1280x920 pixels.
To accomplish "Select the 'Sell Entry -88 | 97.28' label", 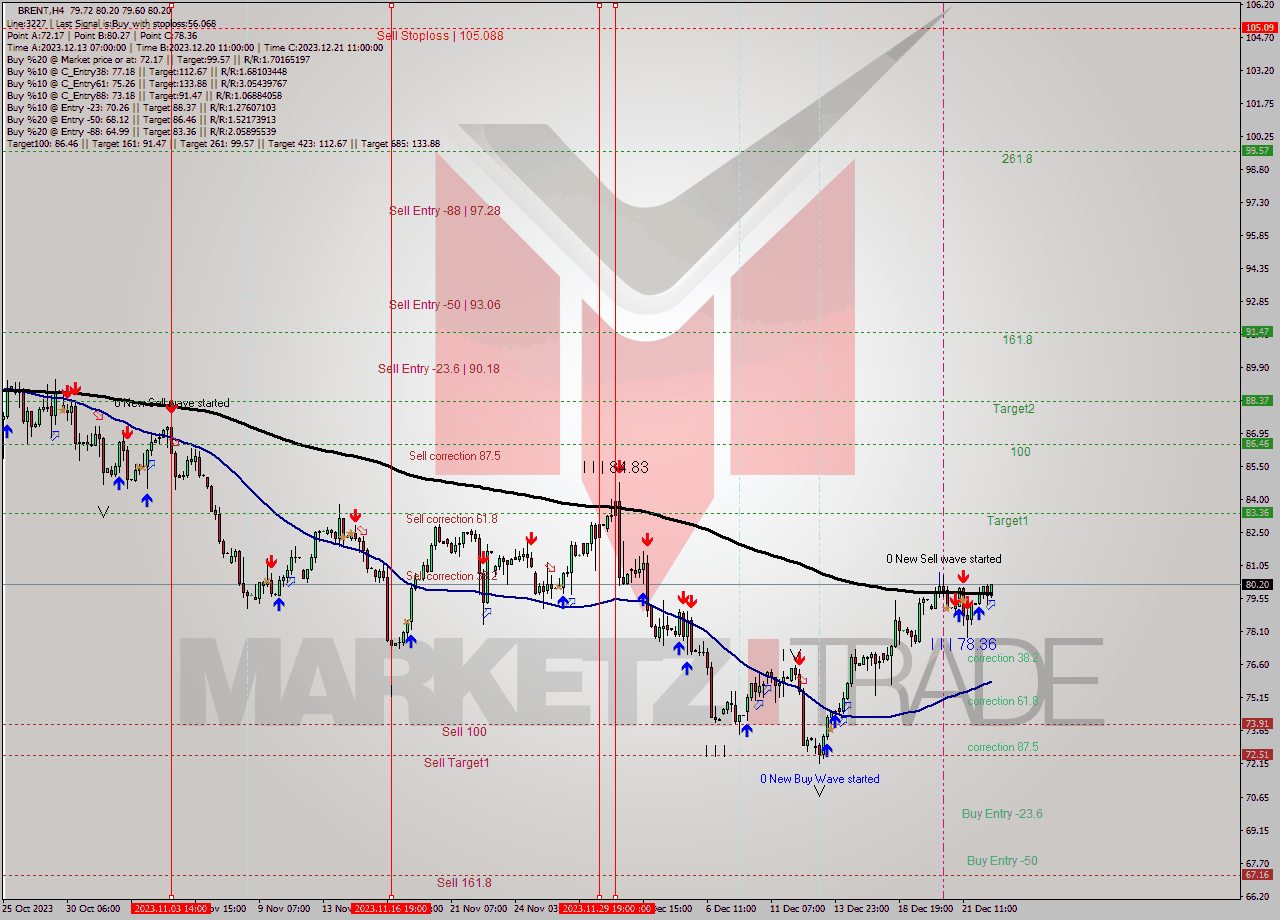I will pos(445,210).
